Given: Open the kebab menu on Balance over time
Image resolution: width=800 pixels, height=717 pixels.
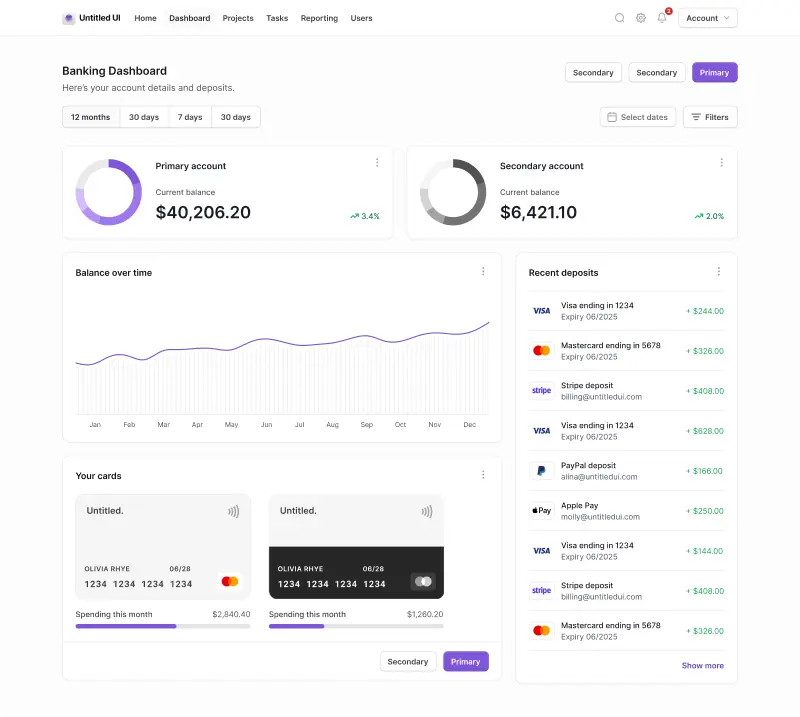Looking at the screenshot, I should 483,271.
